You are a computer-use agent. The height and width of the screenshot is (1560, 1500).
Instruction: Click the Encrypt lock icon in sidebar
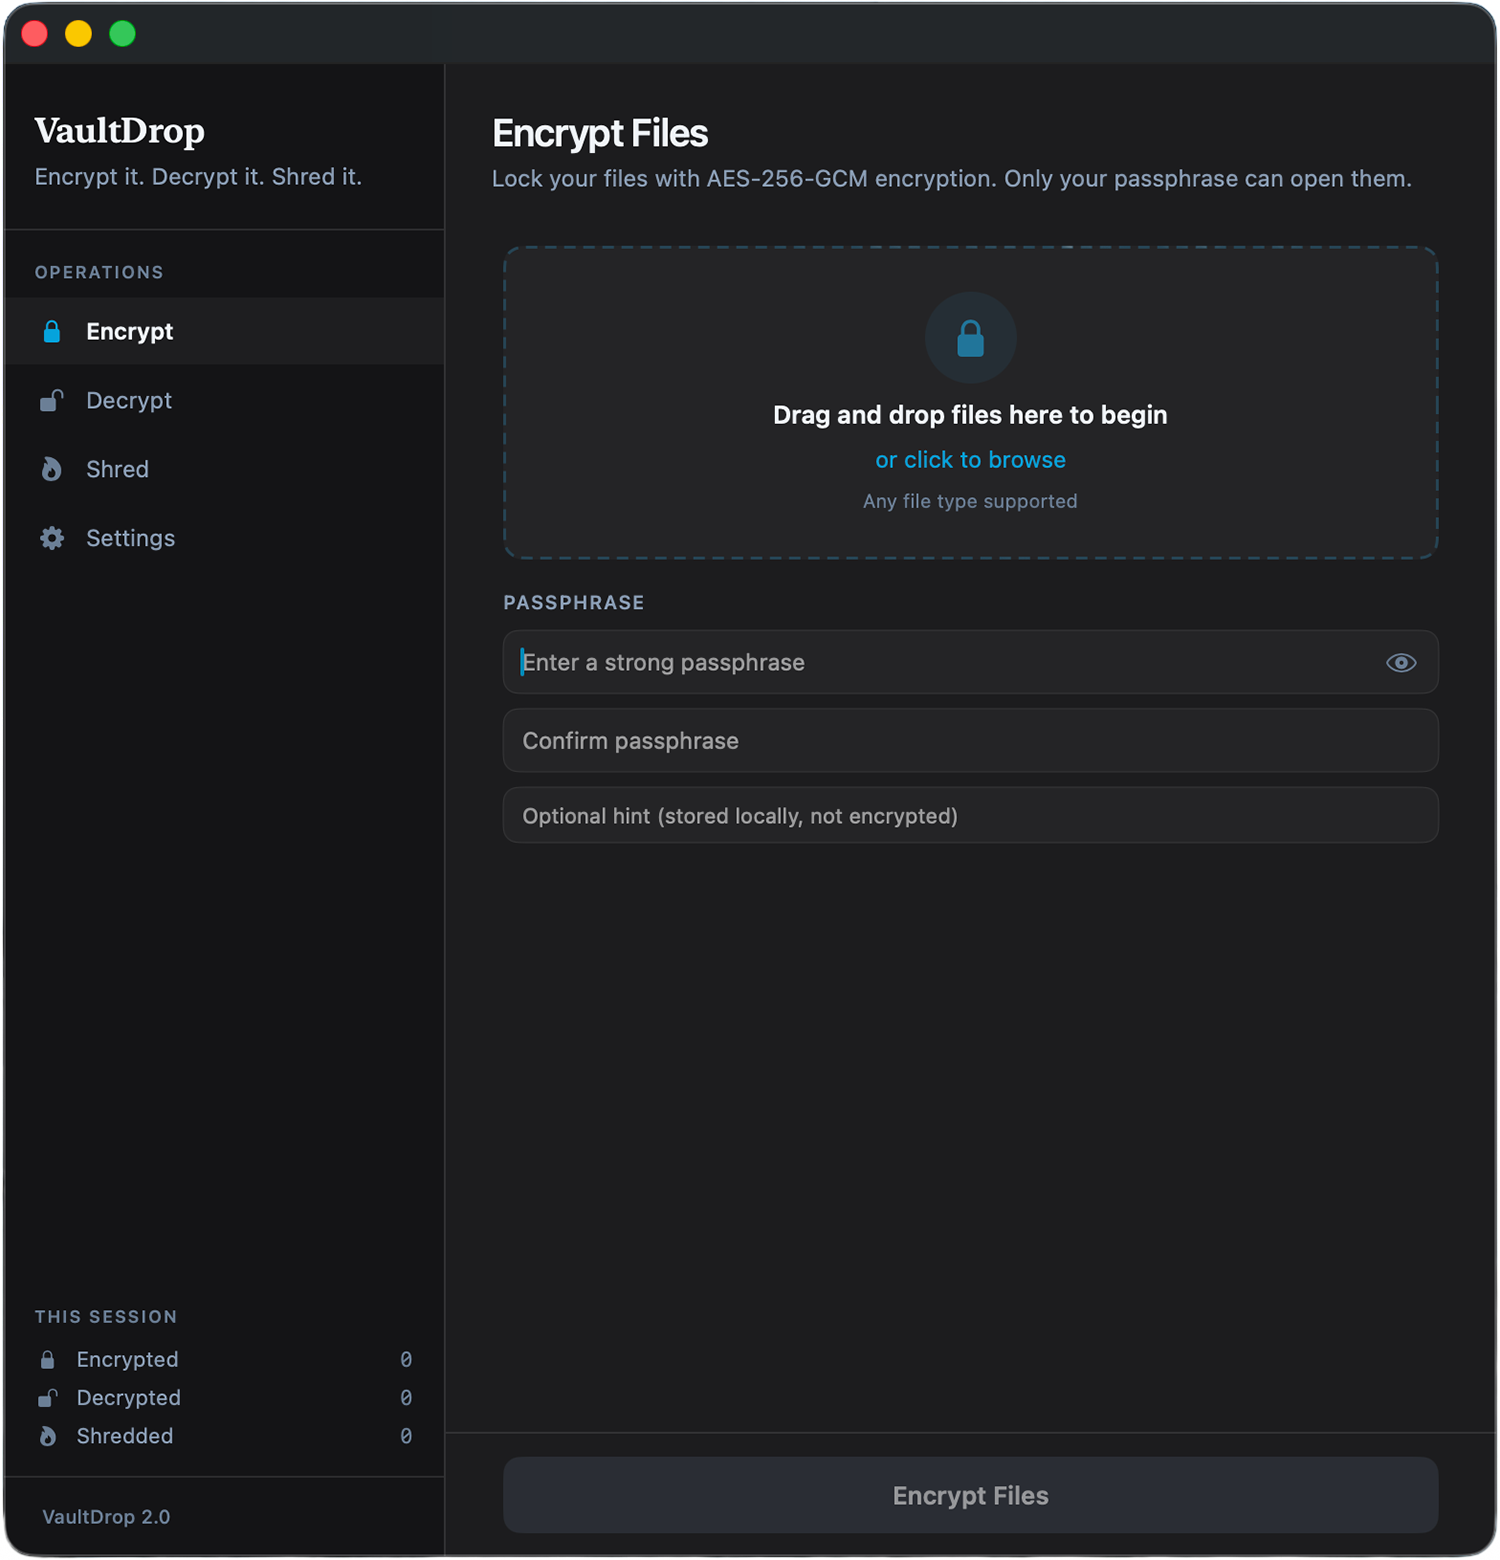(52, 332)
